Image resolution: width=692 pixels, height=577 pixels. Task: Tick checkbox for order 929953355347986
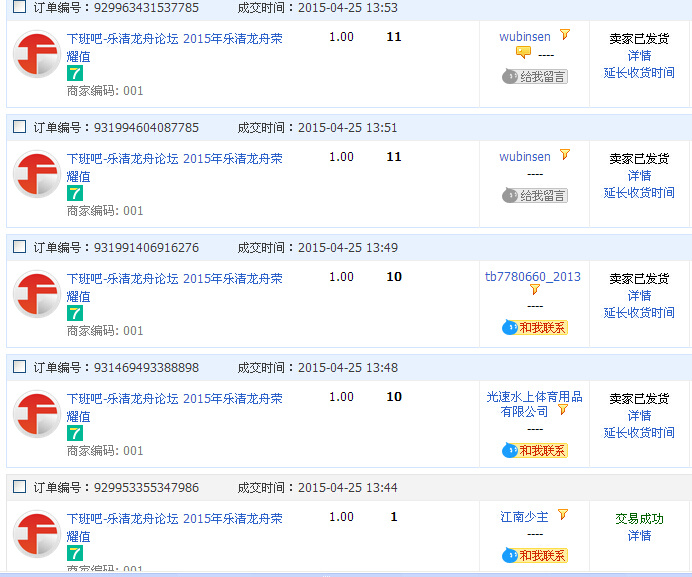pos(19,486)
